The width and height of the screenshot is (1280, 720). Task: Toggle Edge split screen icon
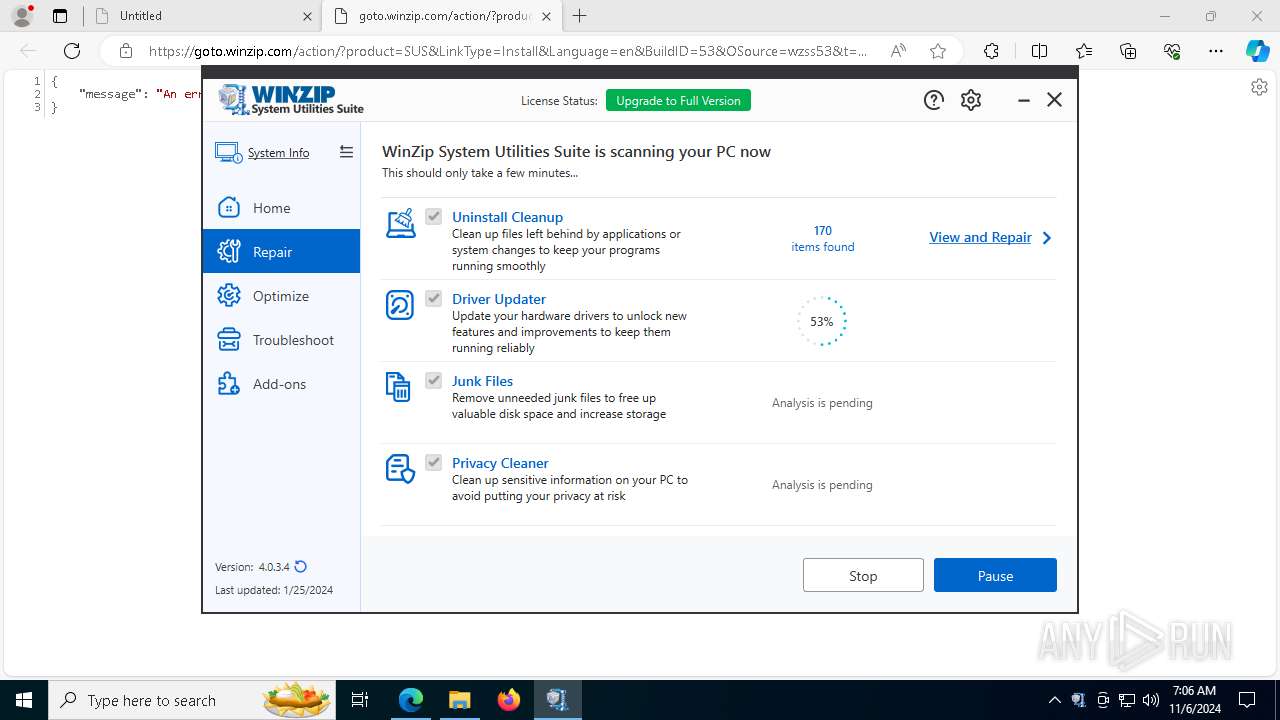click(x=1039, y=51)
